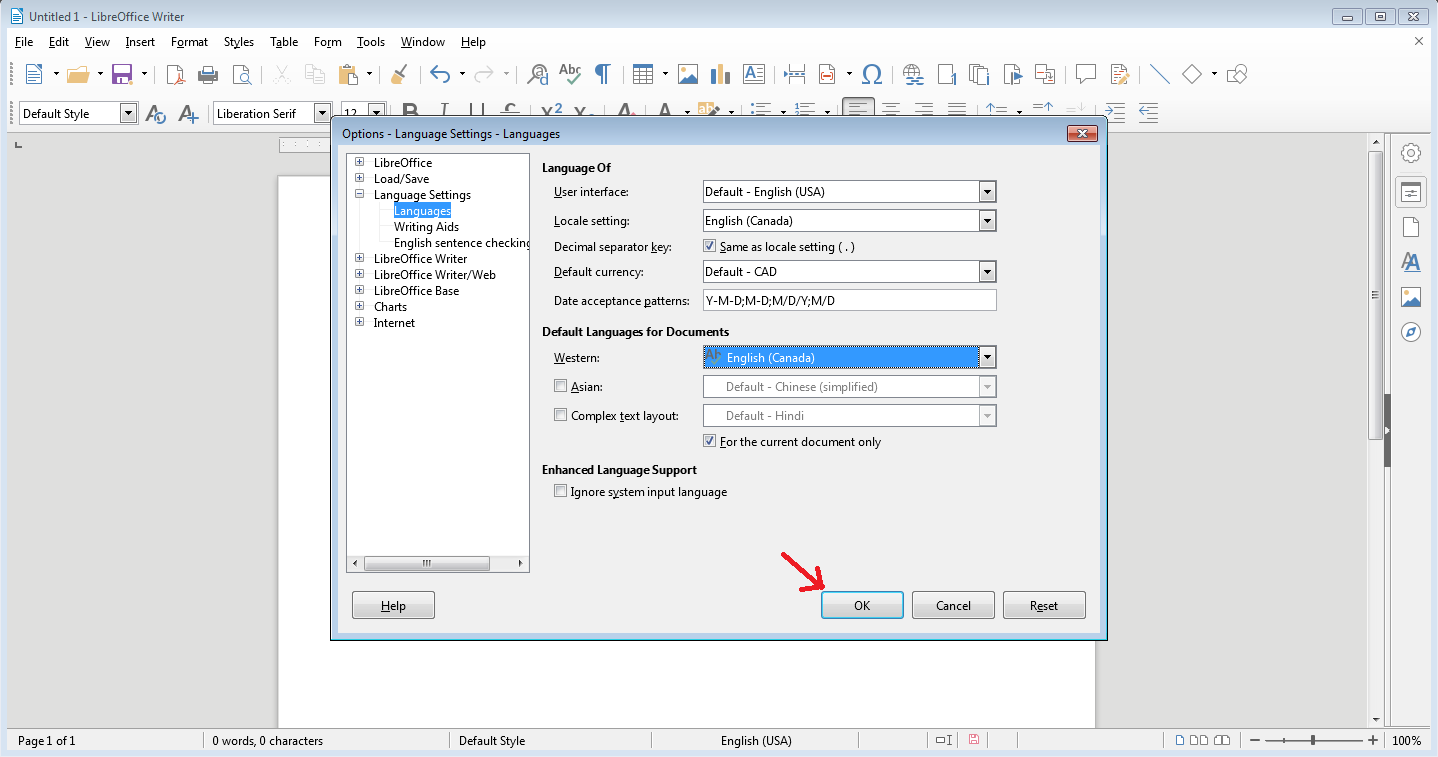
Task: Click the Save document icon
Action: (x=122, y=74)
